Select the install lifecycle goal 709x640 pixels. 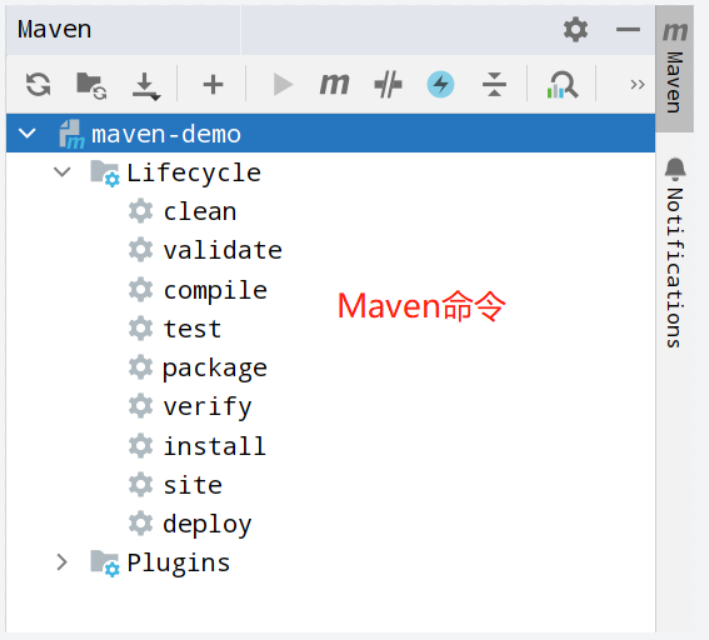click(215, 446)
